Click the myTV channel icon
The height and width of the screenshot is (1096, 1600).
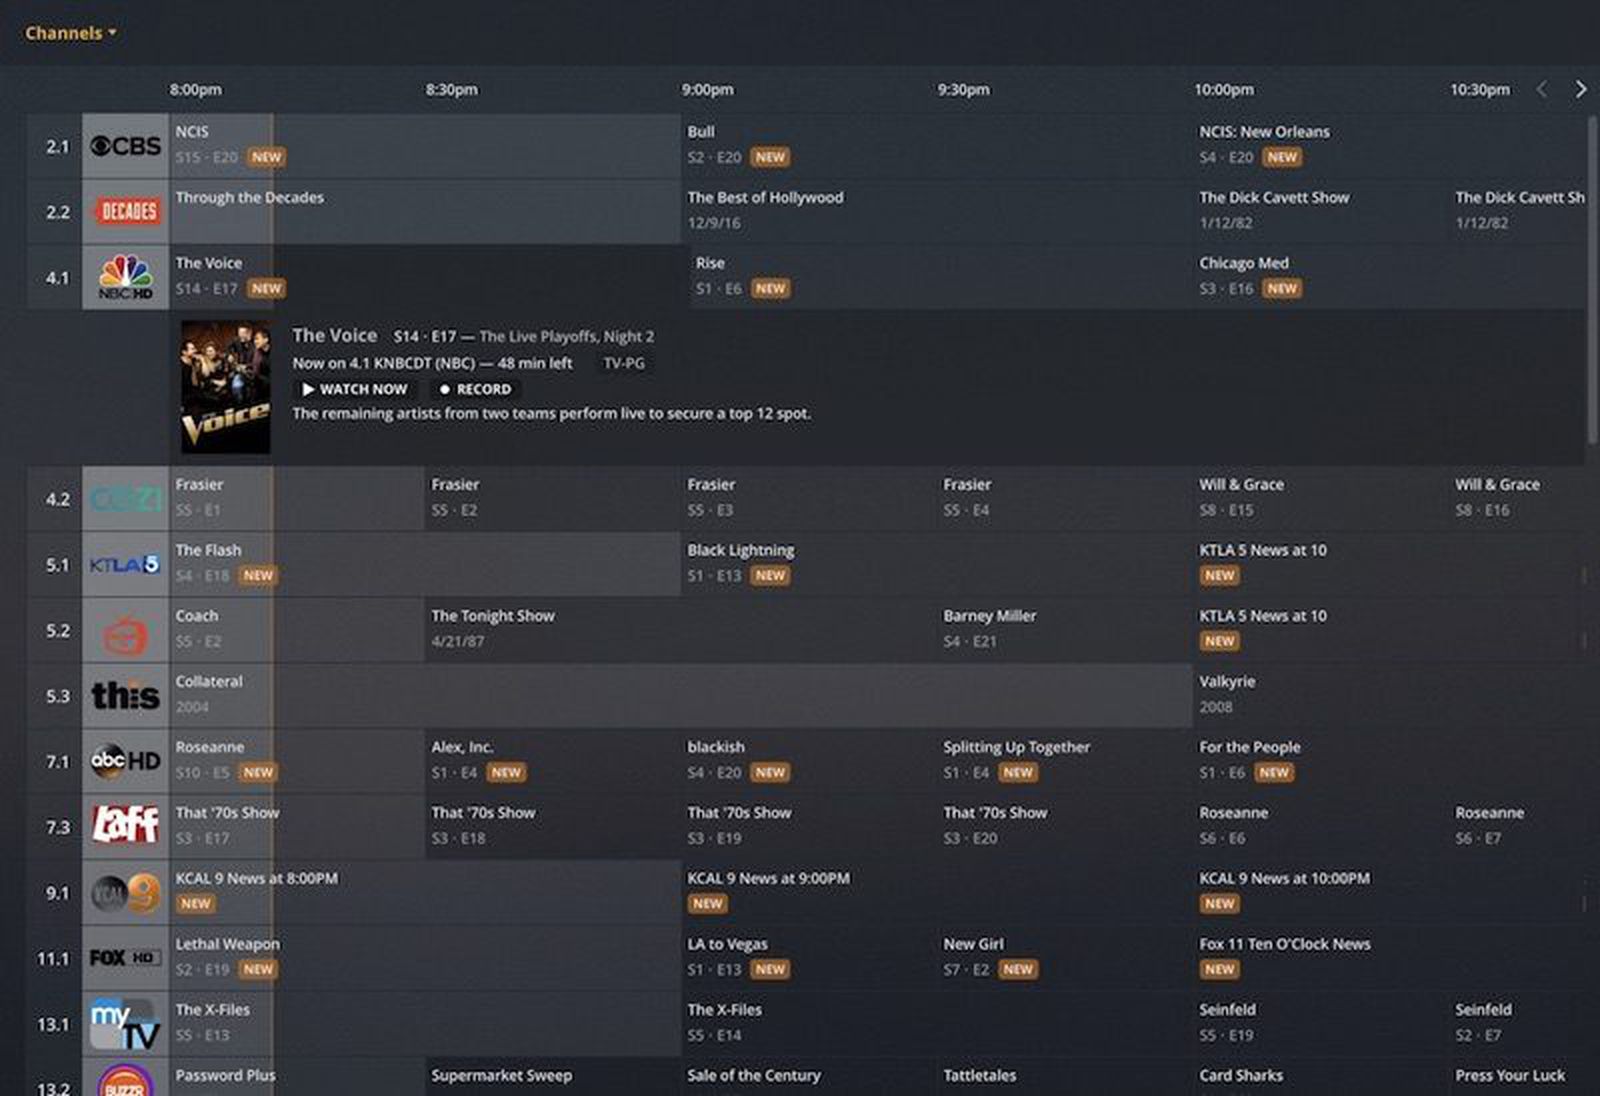click(x=124, y=1023)
